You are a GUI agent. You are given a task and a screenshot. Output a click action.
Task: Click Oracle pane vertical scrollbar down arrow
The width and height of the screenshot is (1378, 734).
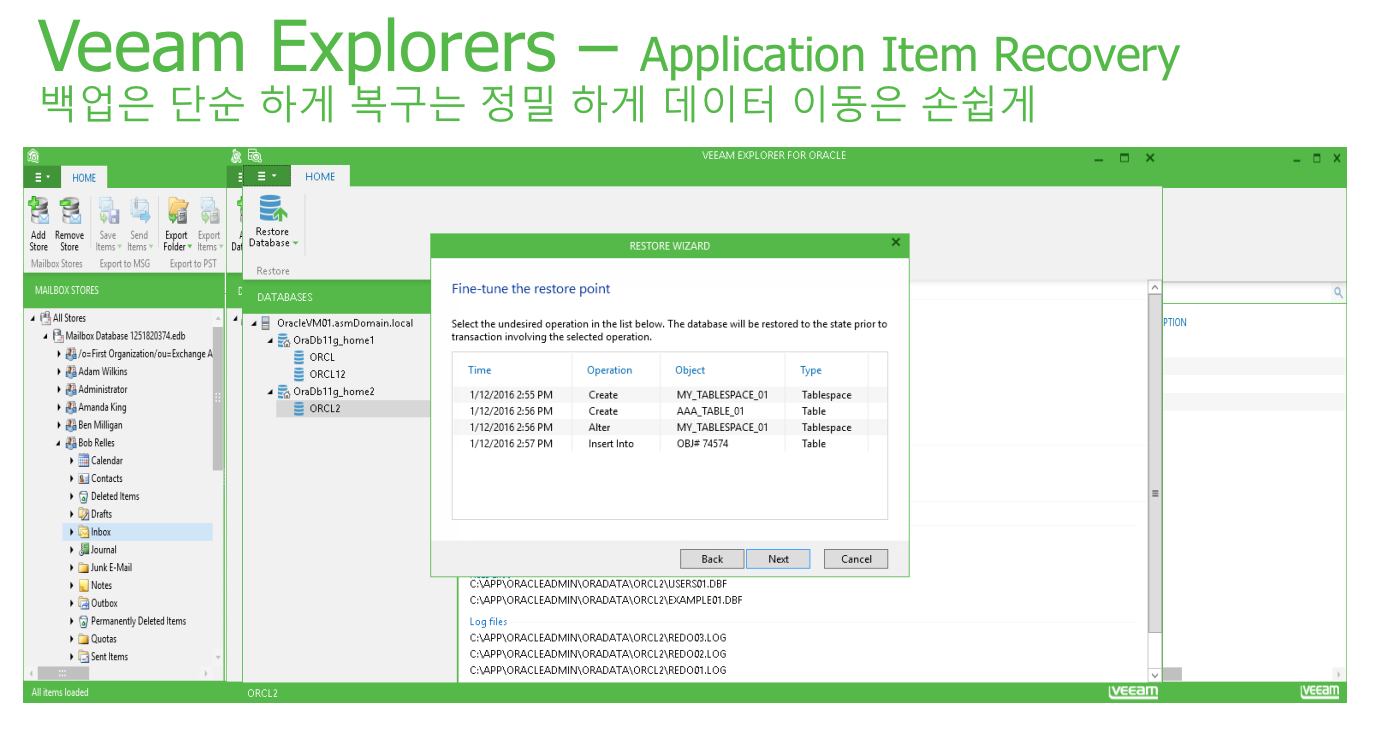click(1155, 676)
